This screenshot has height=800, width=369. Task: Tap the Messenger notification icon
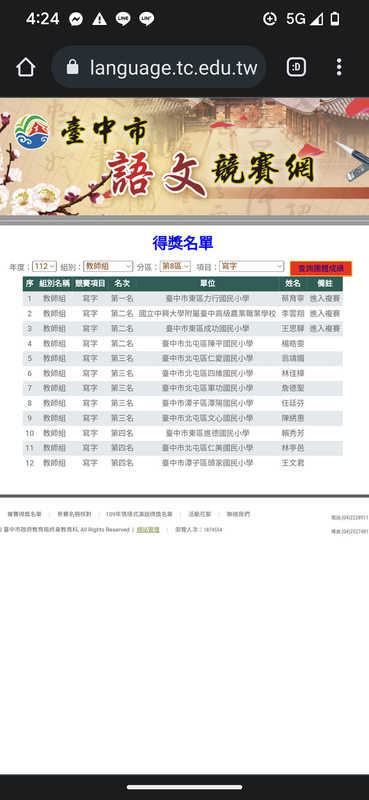click(x=76, y=19)
